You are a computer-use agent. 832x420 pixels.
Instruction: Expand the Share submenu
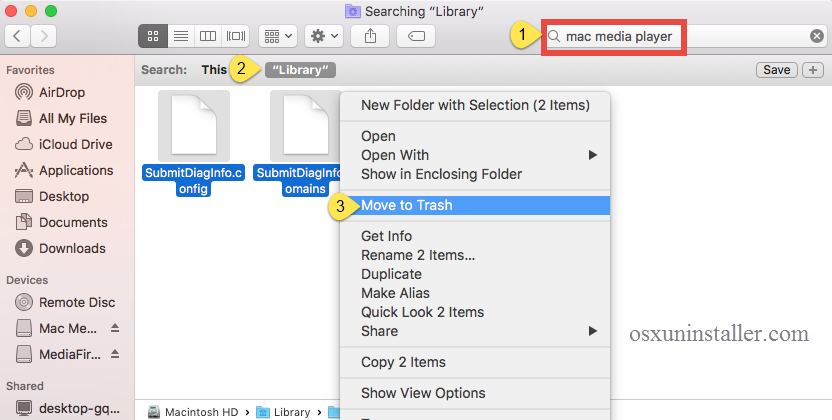click(593, 331)
